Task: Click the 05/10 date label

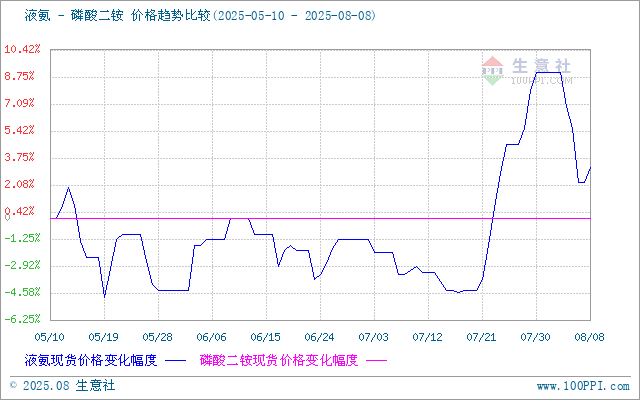Action: [50, 337]
